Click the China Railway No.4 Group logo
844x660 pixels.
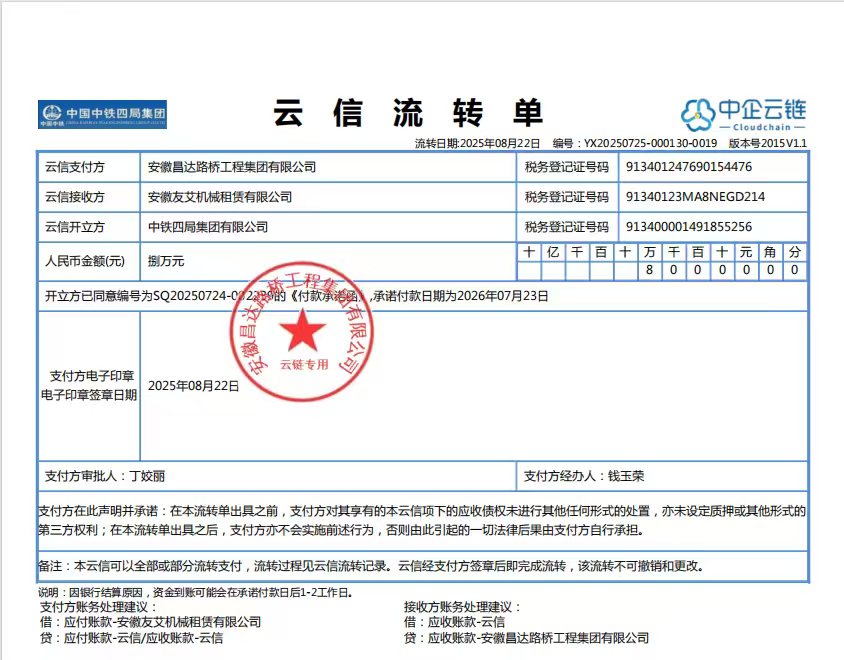click(x=102, y=114)
